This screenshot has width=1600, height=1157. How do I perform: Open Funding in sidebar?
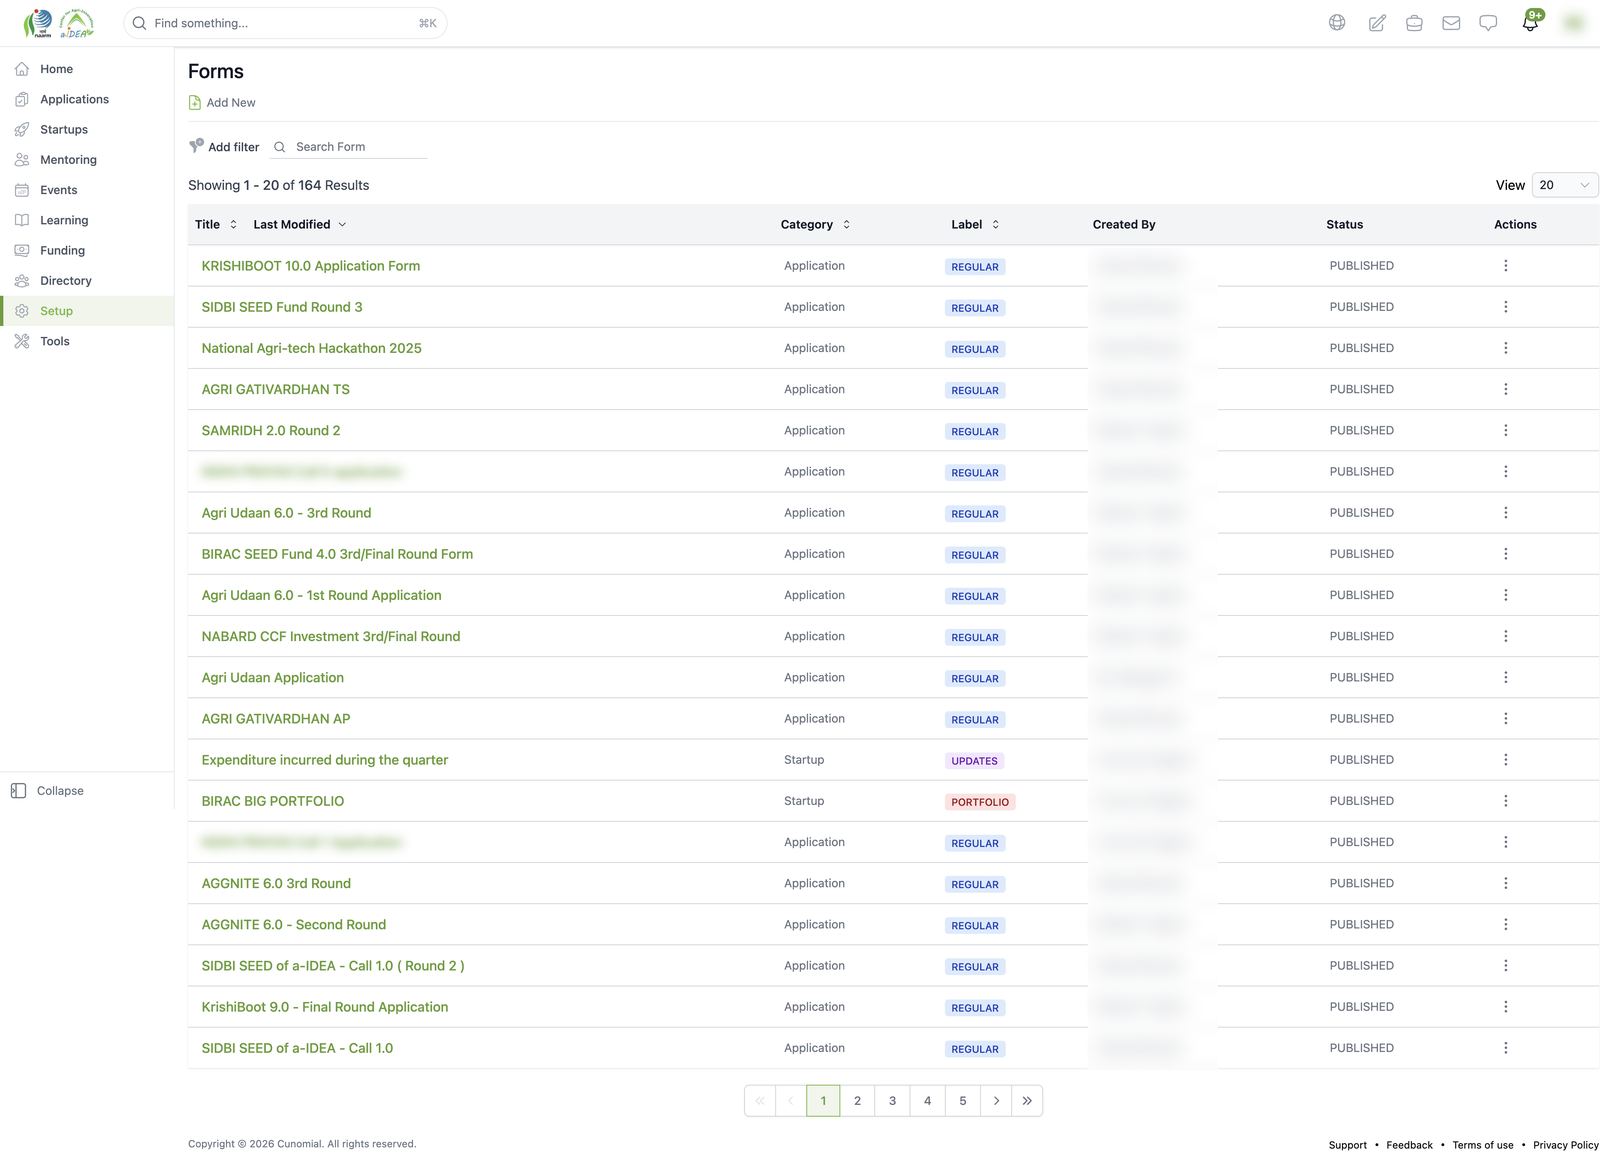pyautogui.click(x=87, y=250)
